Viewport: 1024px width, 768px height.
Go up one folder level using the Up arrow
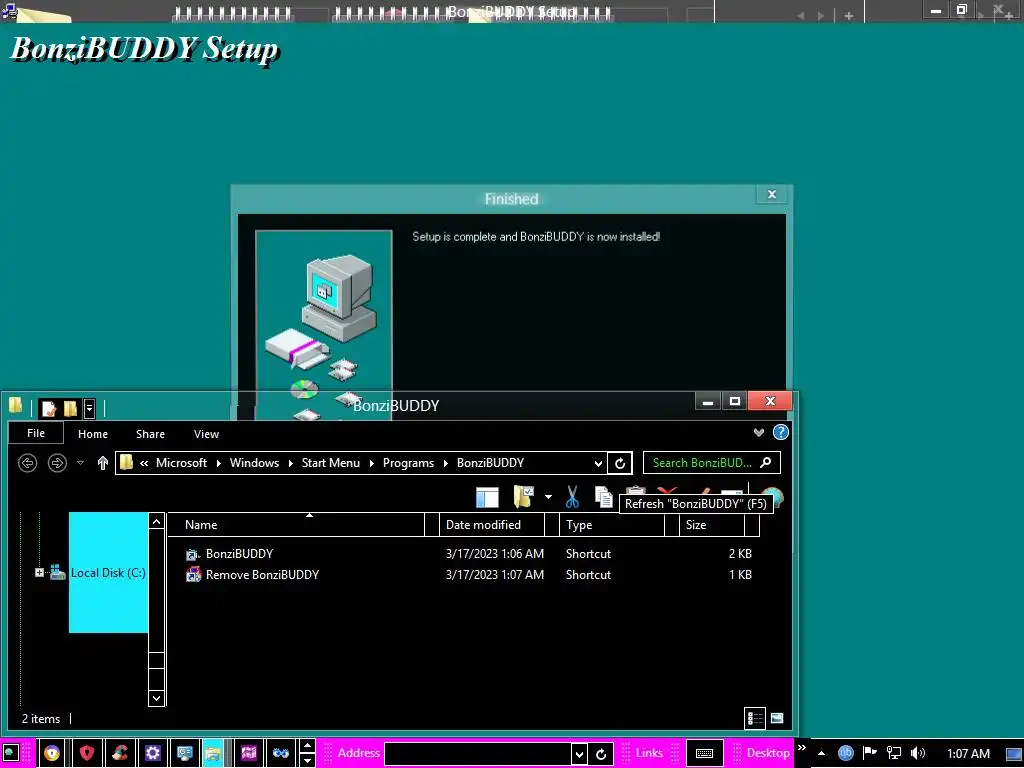(x=103, y=463)
